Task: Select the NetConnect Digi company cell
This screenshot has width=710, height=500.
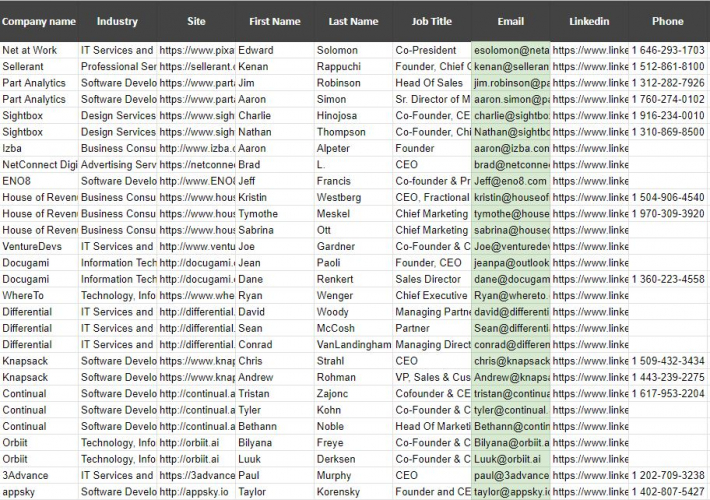Action: click(39, 164)
